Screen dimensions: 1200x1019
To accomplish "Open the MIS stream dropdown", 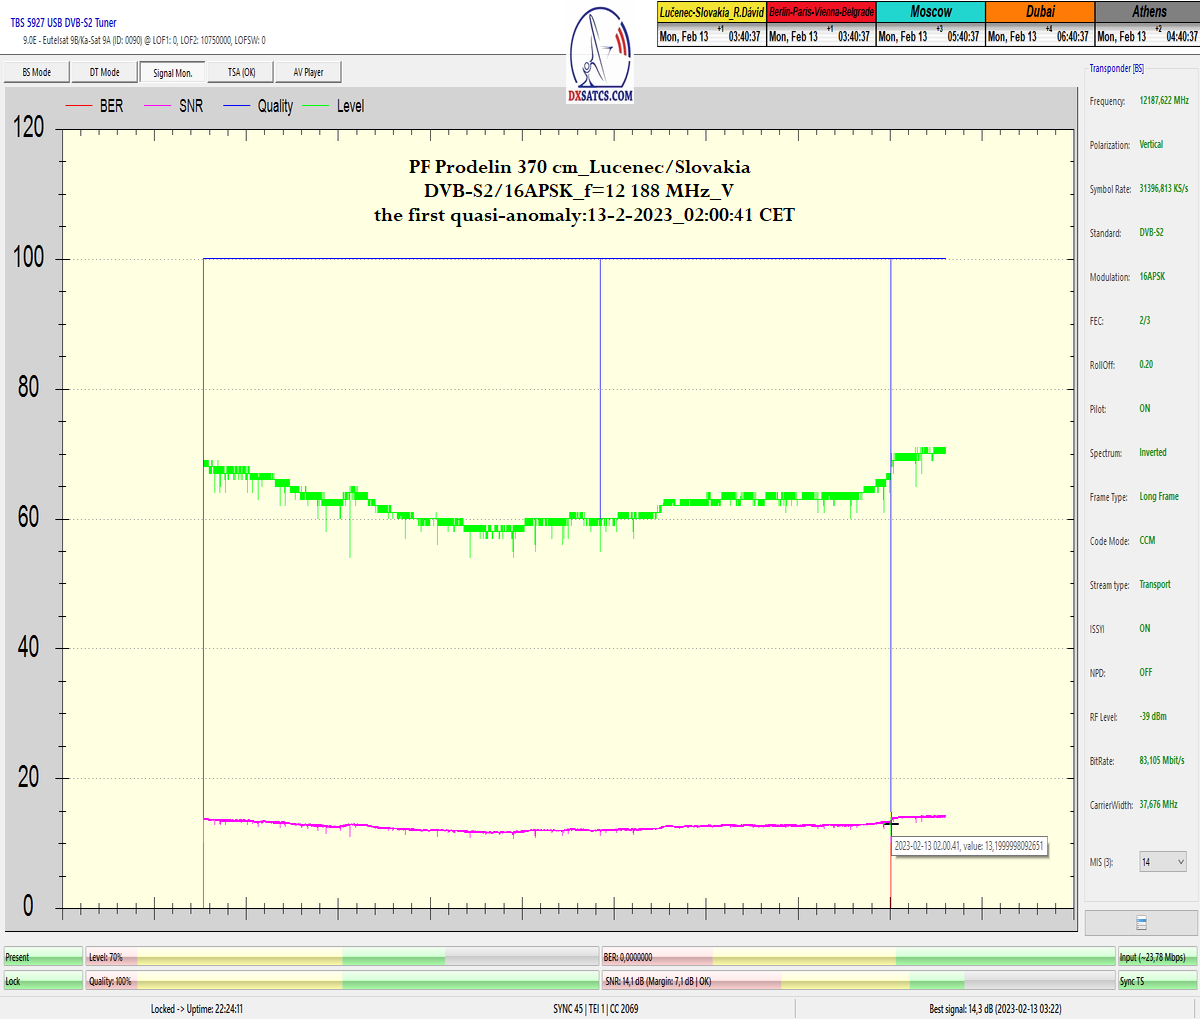I will pos(1163,862).
